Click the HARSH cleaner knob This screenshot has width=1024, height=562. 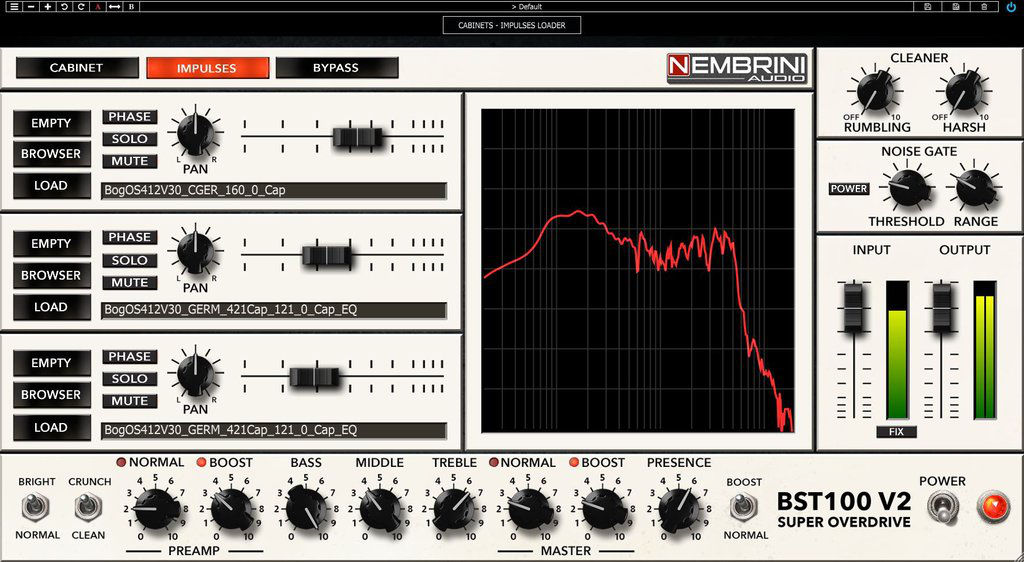click(x=964, y=92)
